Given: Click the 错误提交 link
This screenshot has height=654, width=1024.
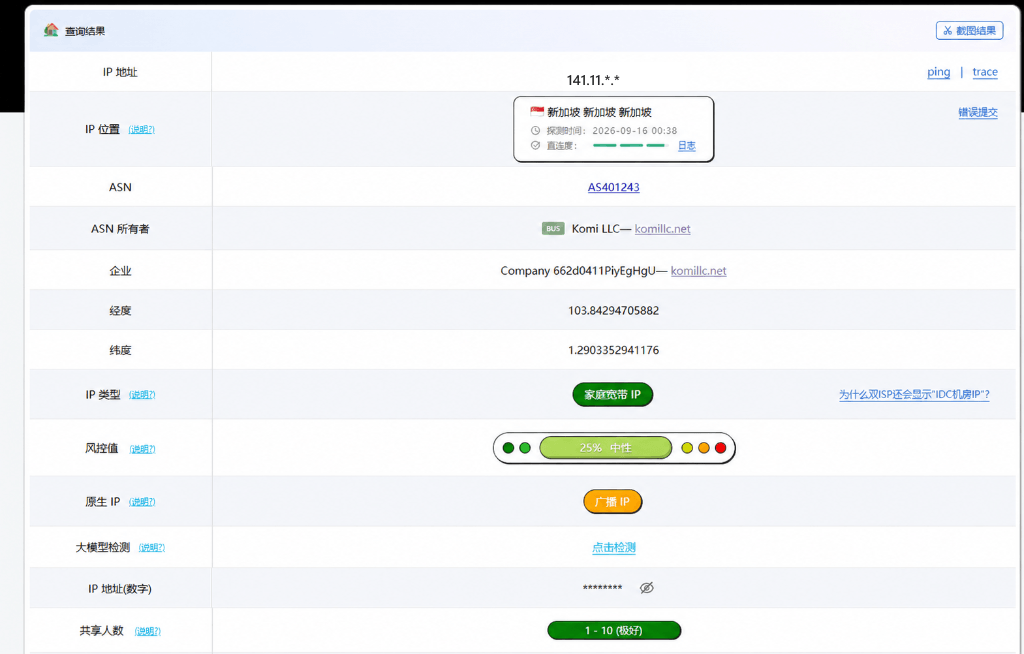Looking at the screenshot, I should point(978,112).
